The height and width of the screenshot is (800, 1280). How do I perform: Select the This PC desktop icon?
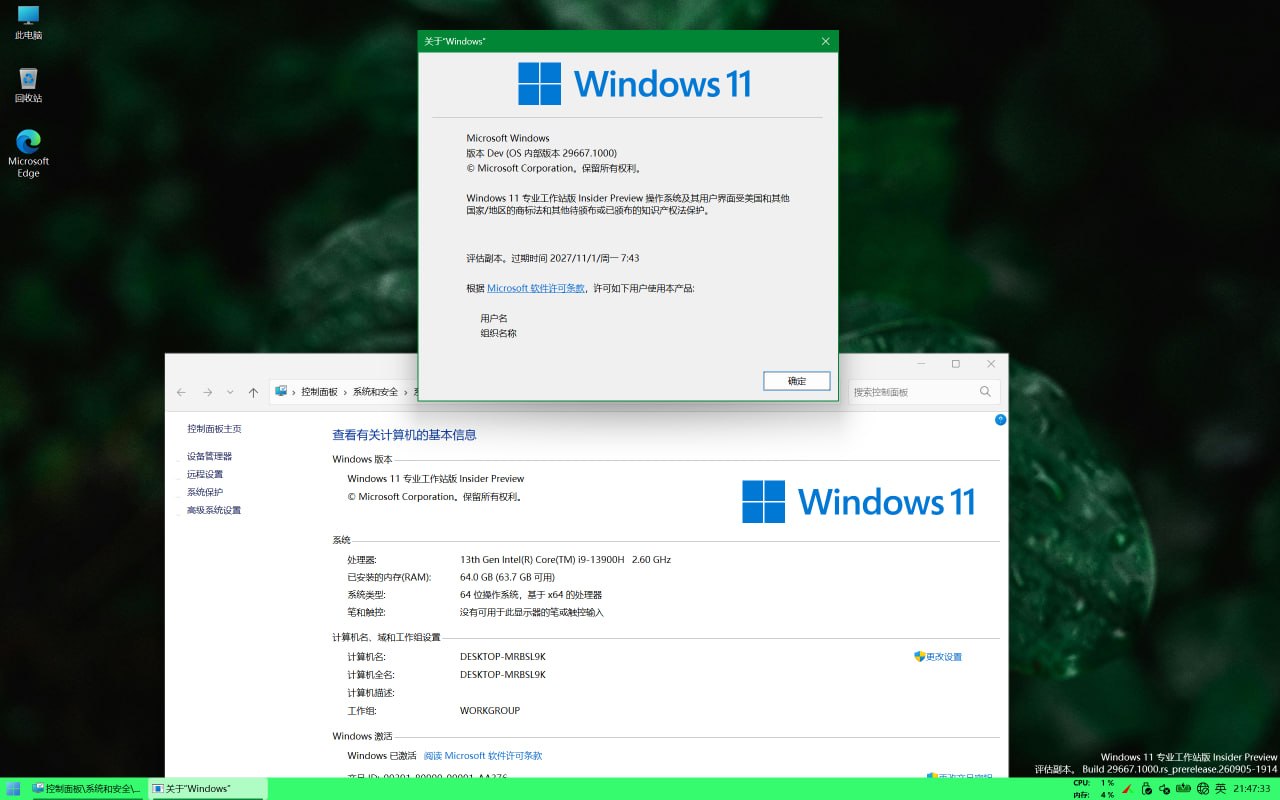[28, 23]
